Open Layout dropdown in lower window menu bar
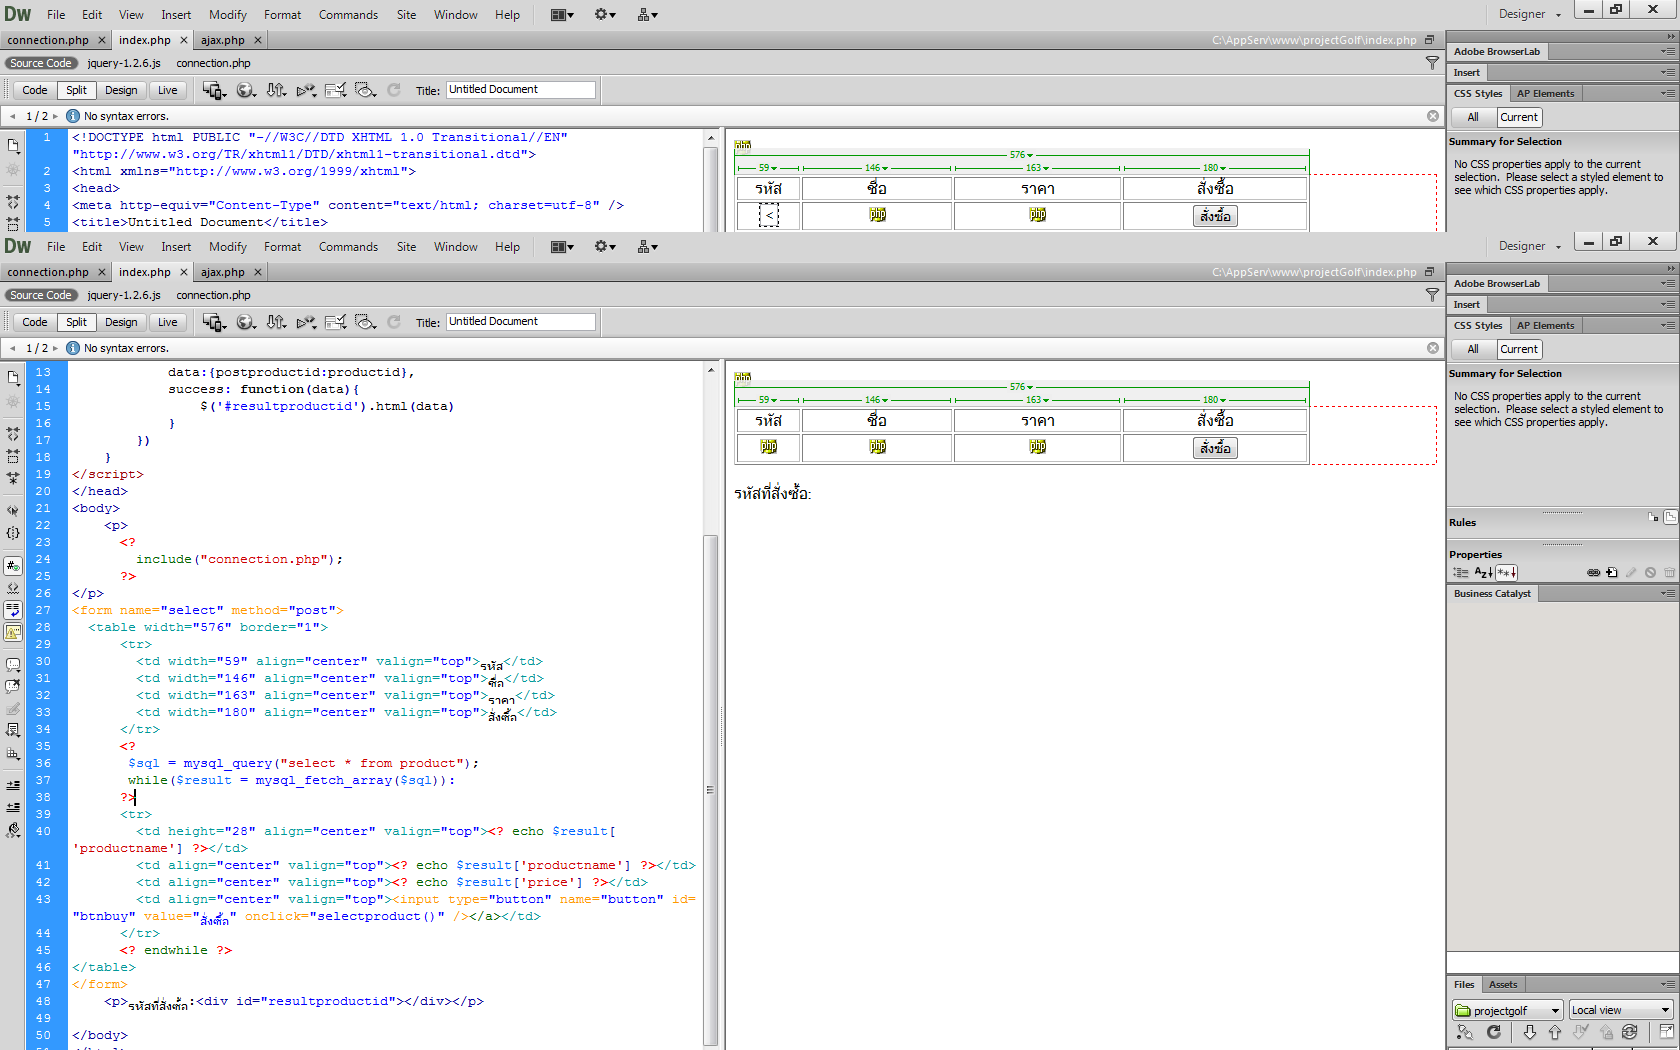The width and height of the screenshot is (1680, 1050). point(562,247)
